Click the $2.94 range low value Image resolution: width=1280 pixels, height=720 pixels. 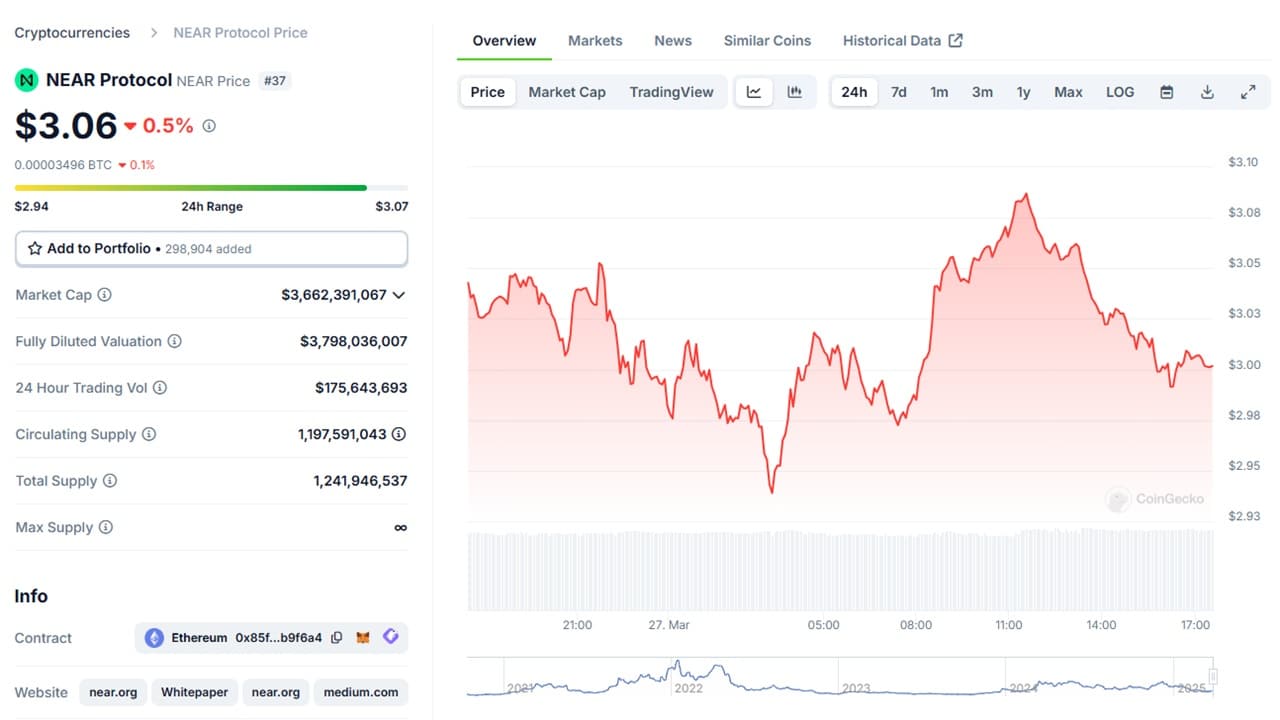pyautogui.click(x=31, y=207)
